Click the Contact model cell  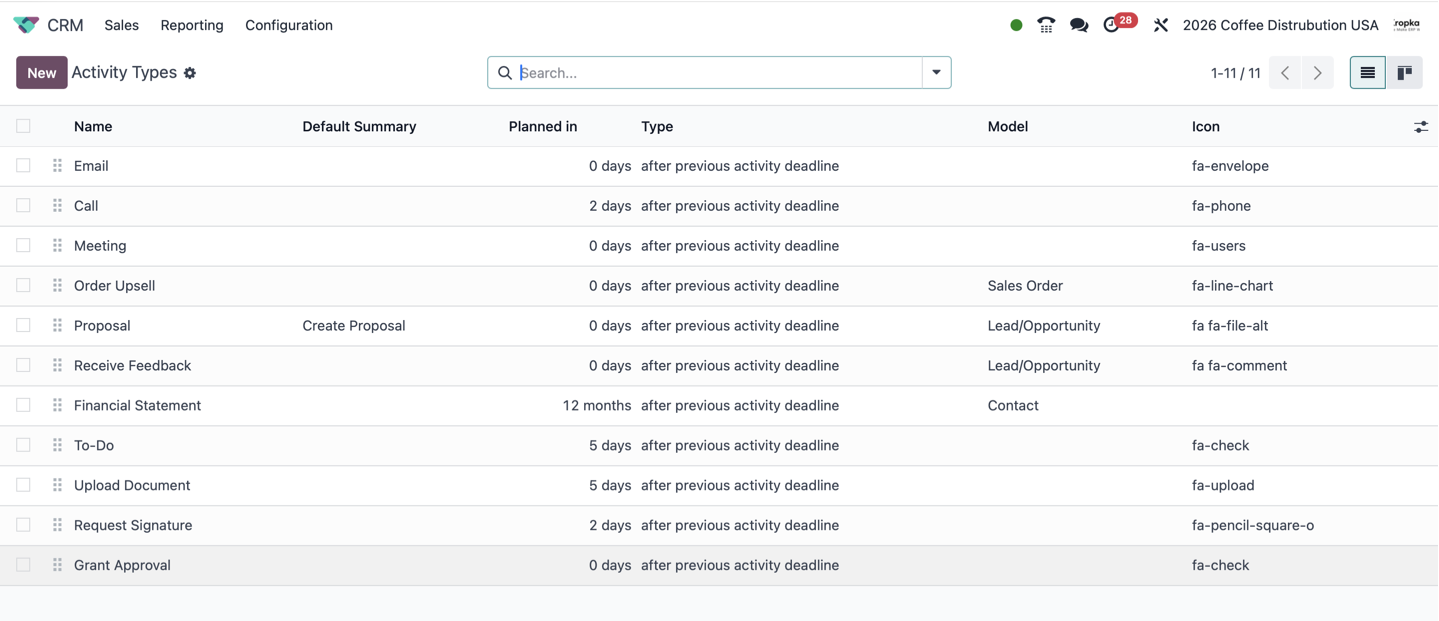click(1013, 406)
